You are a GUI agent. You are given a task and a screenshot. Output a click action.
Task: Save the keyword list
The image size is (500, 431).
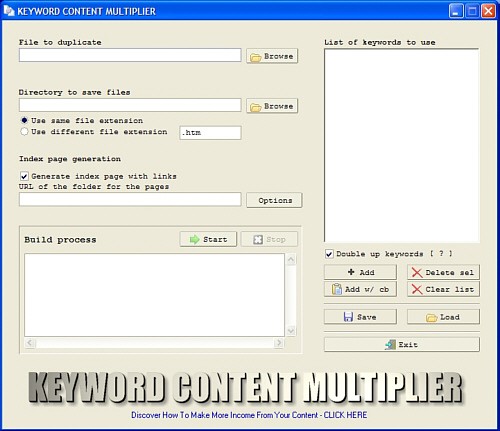pos(360,317)
